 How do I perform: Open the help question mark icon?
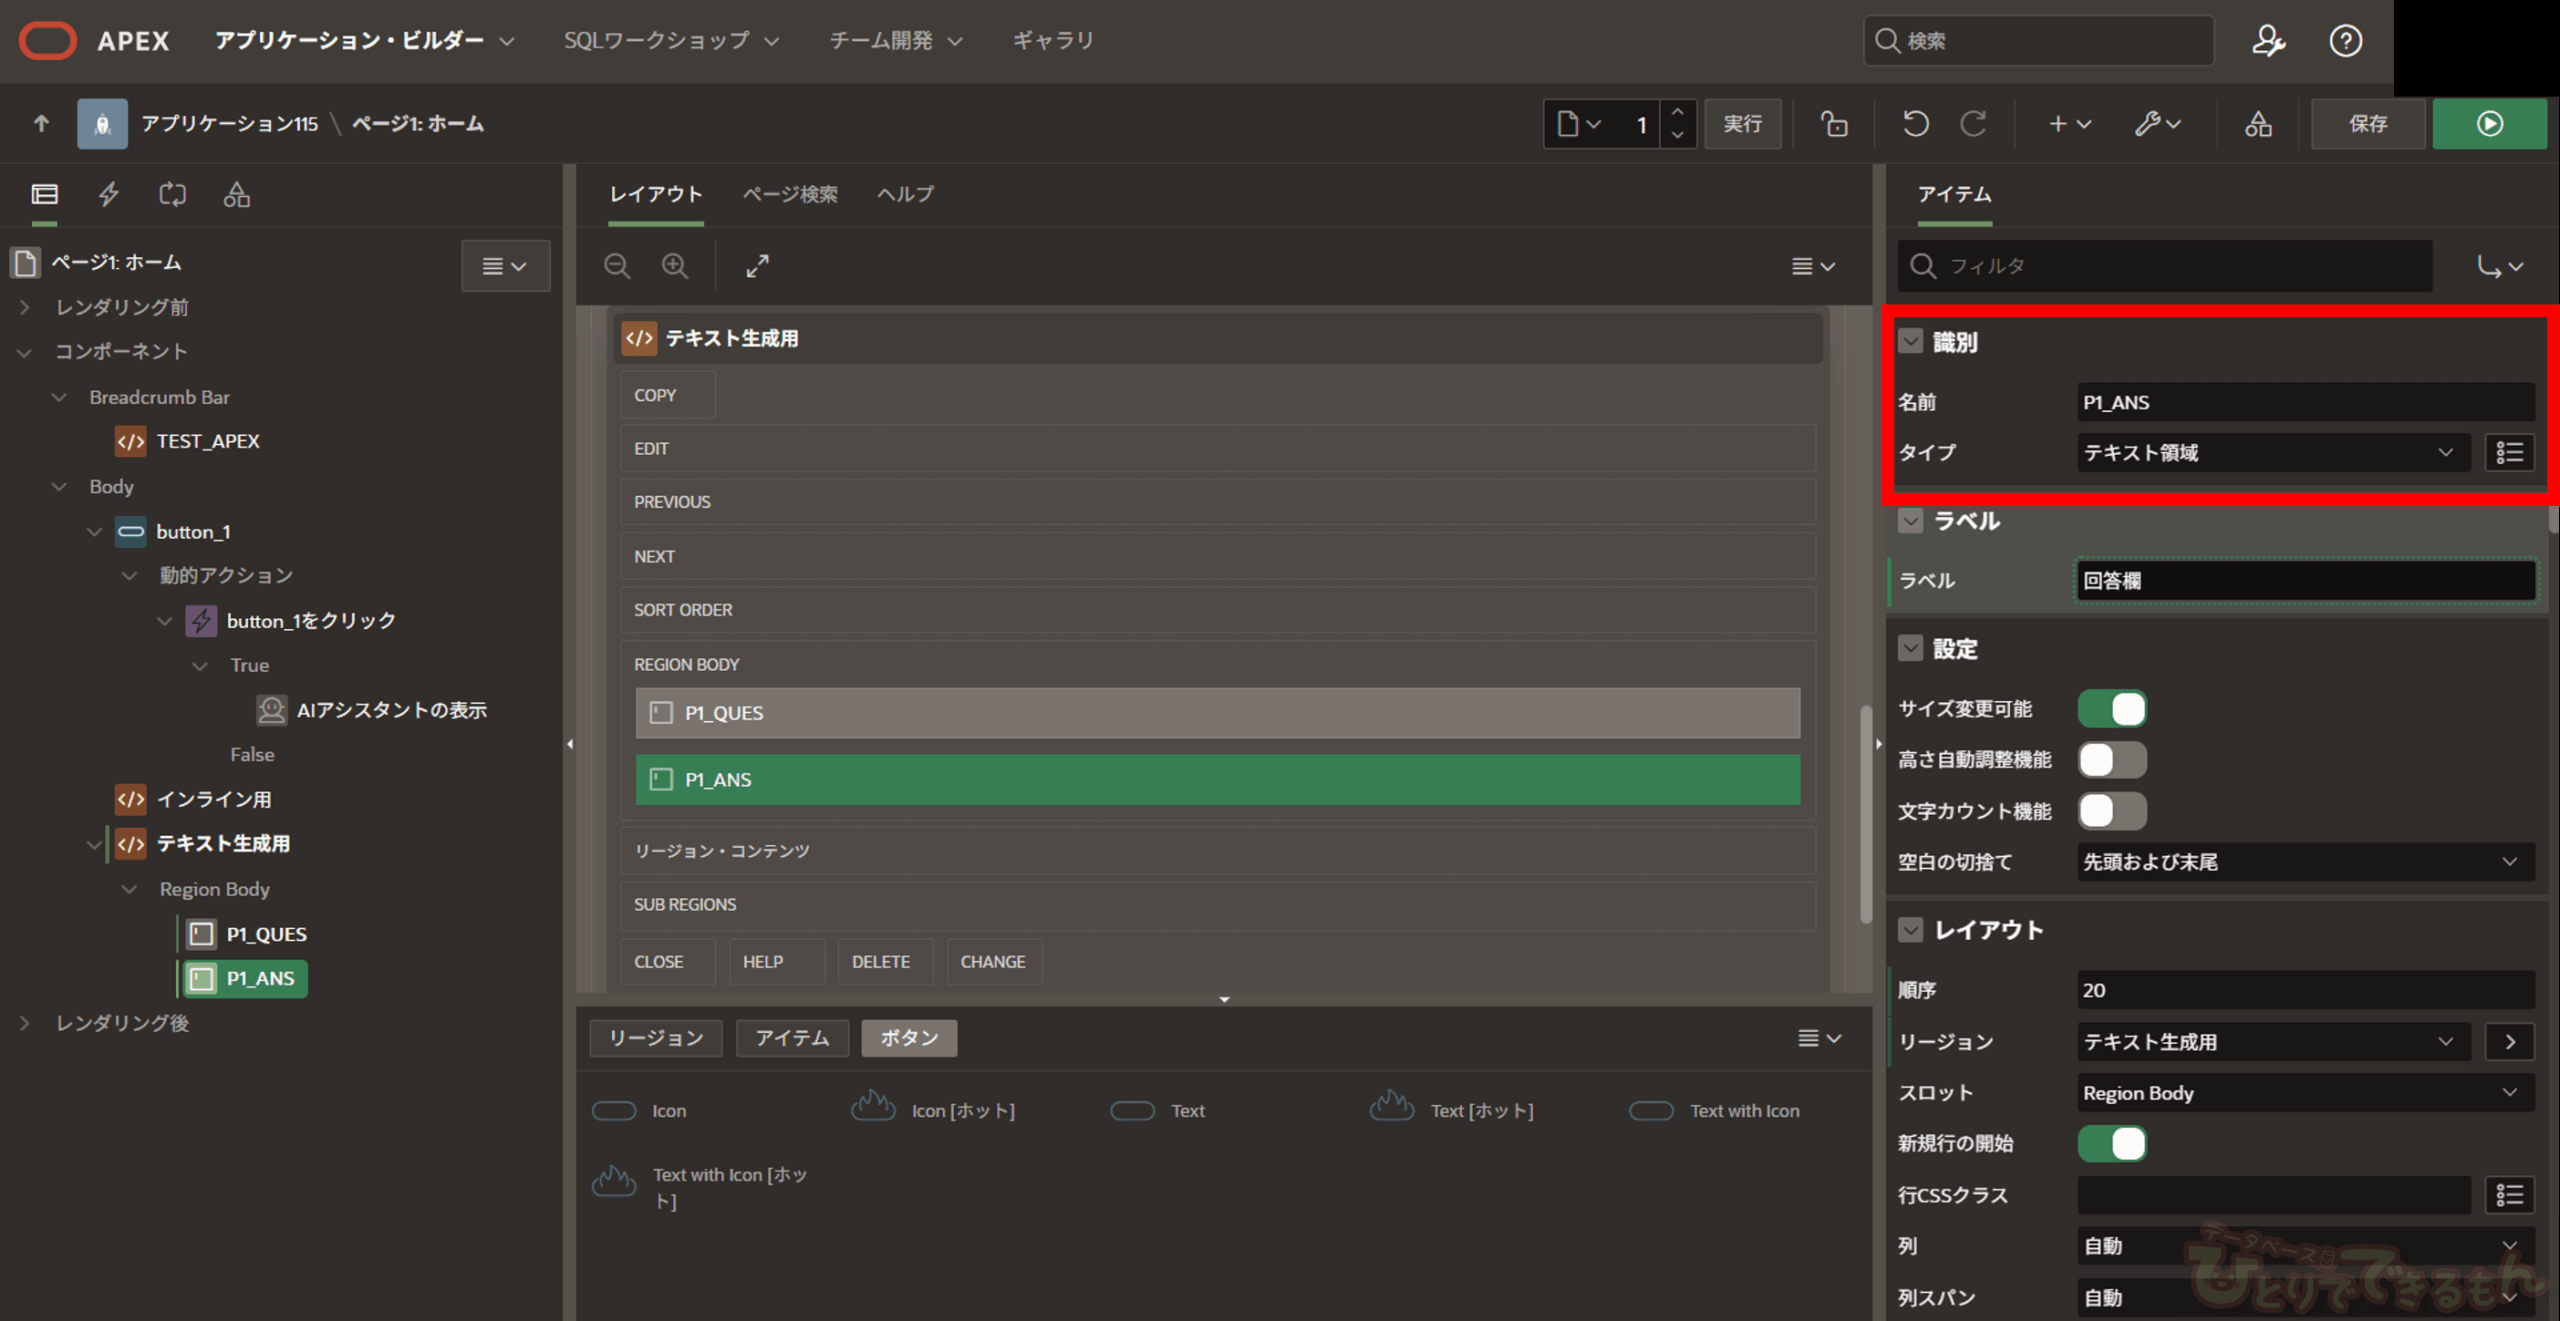pos(2345,41)
